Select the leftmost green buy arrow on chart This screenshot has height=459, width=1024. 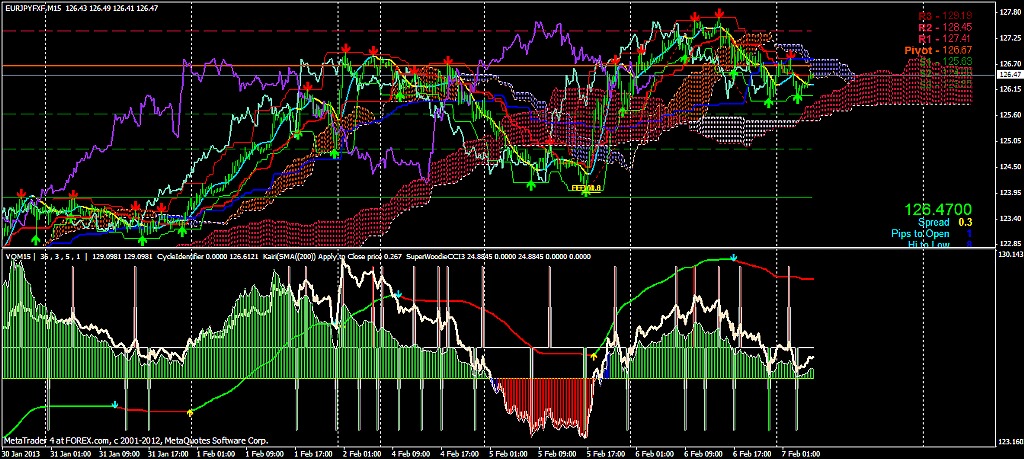click(x=36, y=240)
